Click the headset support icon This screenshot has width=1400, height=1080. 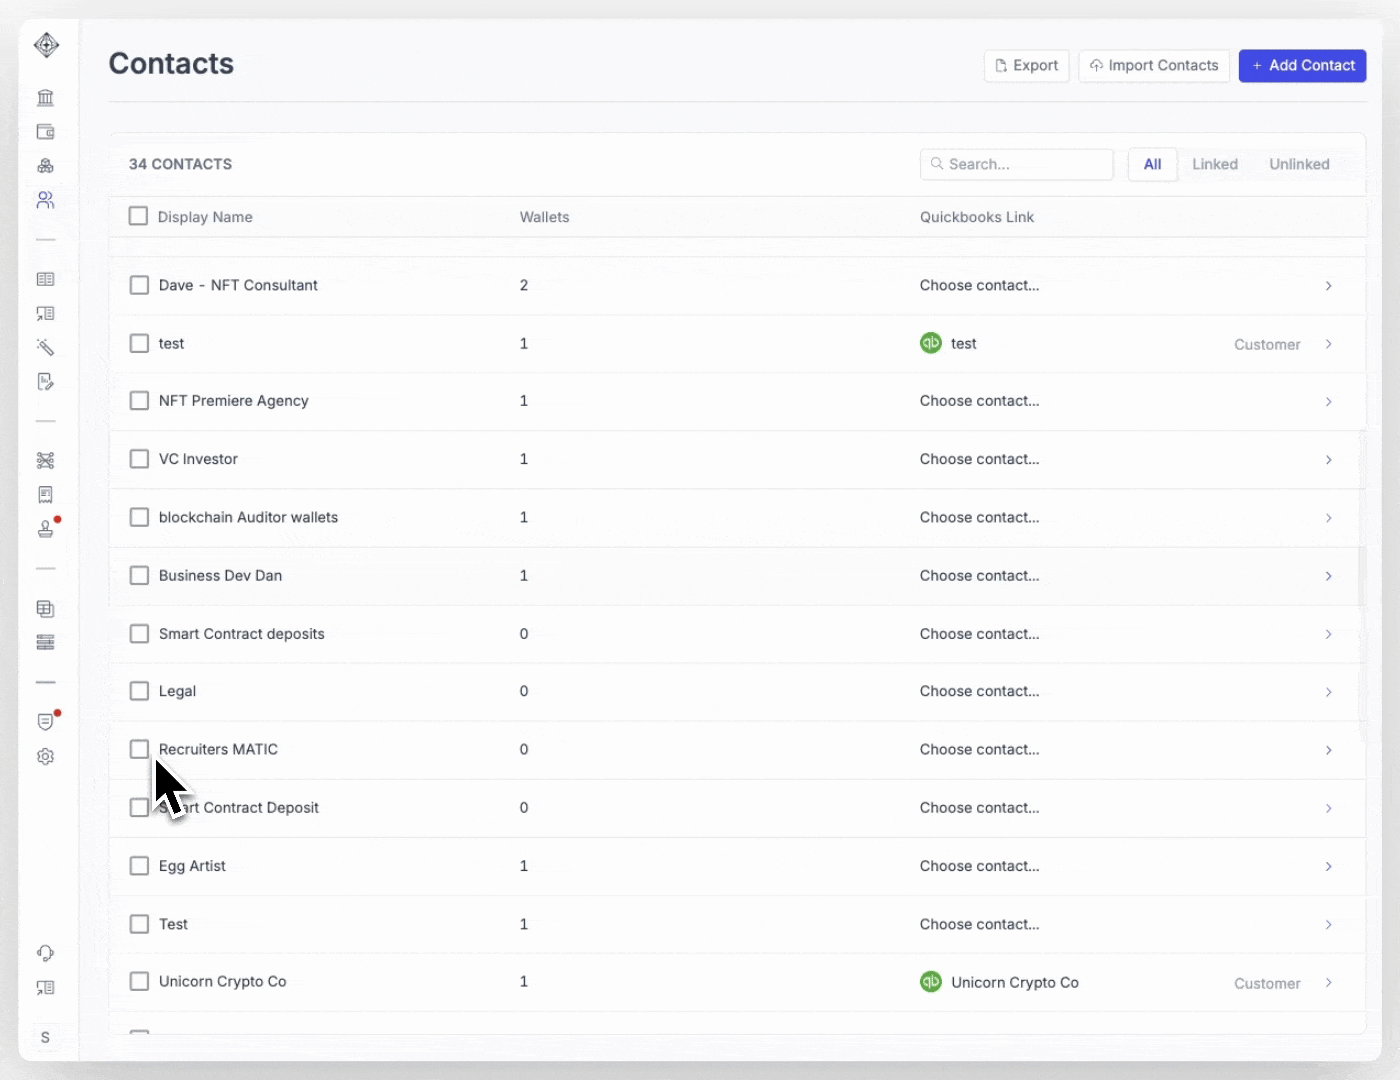tap(45, 953)
